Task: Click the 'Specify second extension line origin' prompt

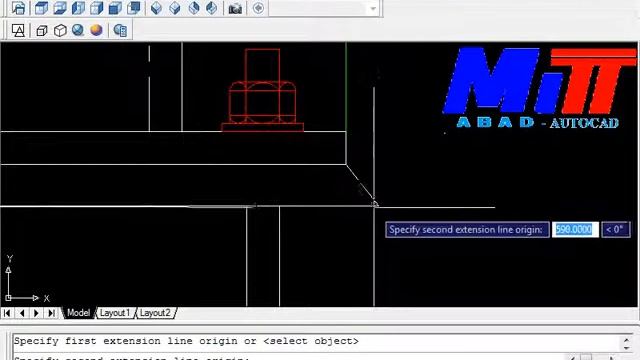Action: [x=467, y=229]
